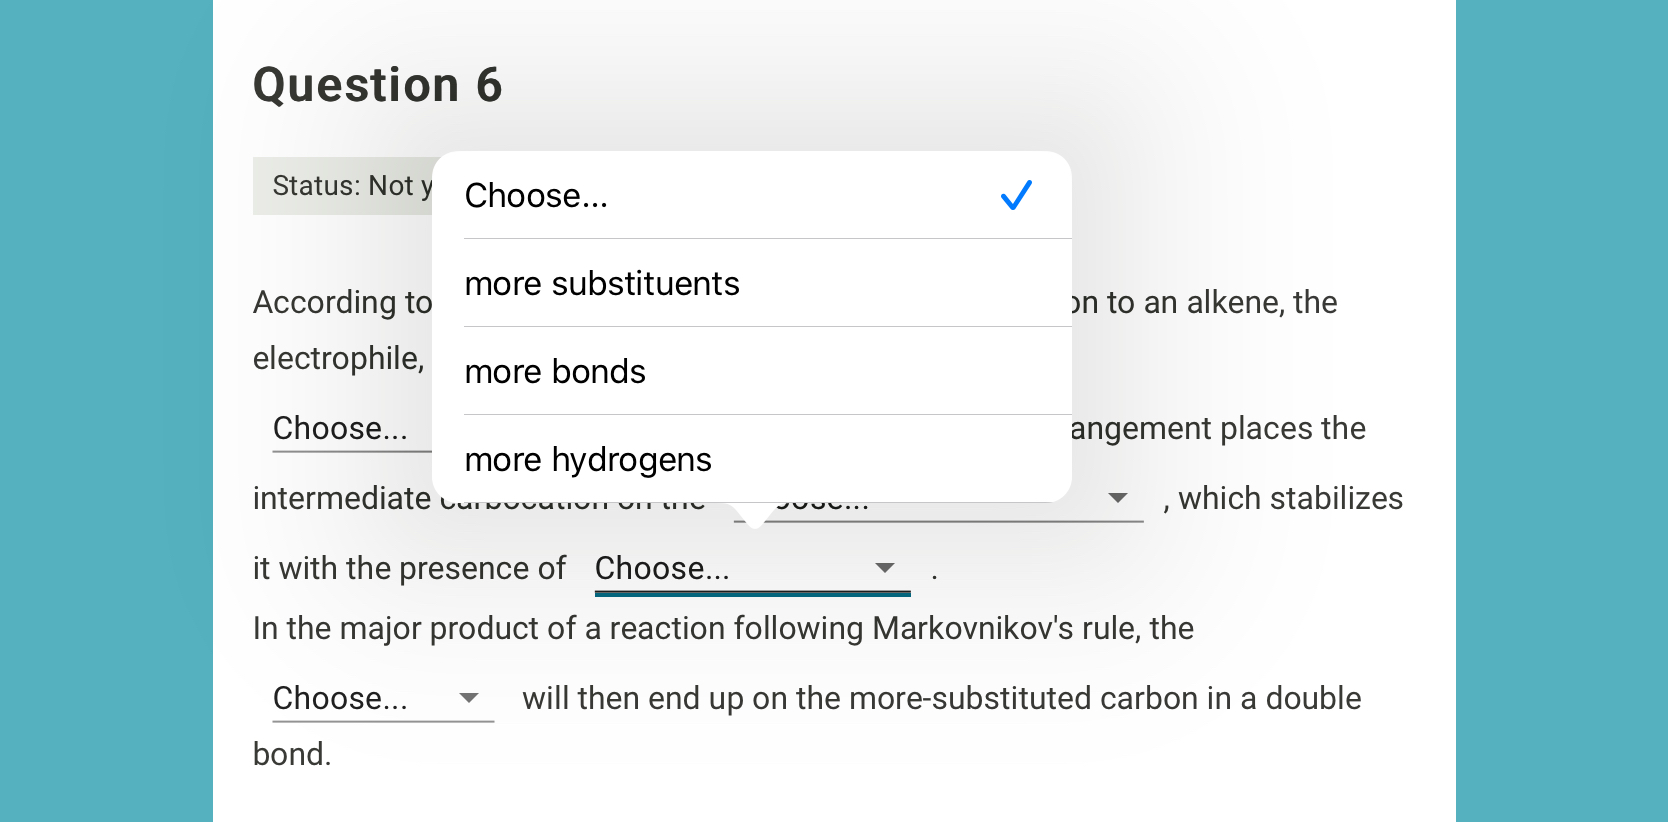This screenshot has height=822, width=1668.
Task: Click the arrow on the stabilizes dropdown
Action: pos(1117,498)
